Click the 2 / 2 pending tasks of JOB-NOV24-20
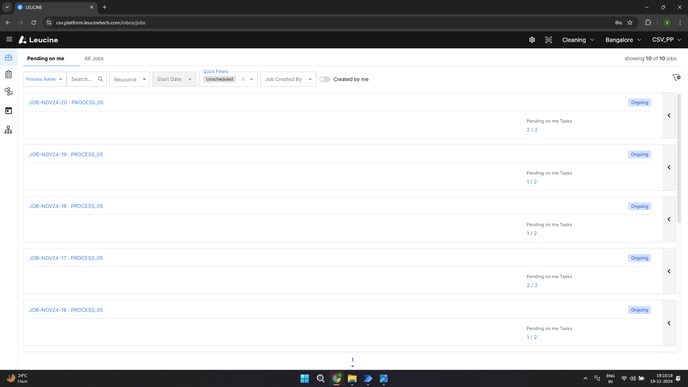The image size is (688, 387). tap(532, 130)
